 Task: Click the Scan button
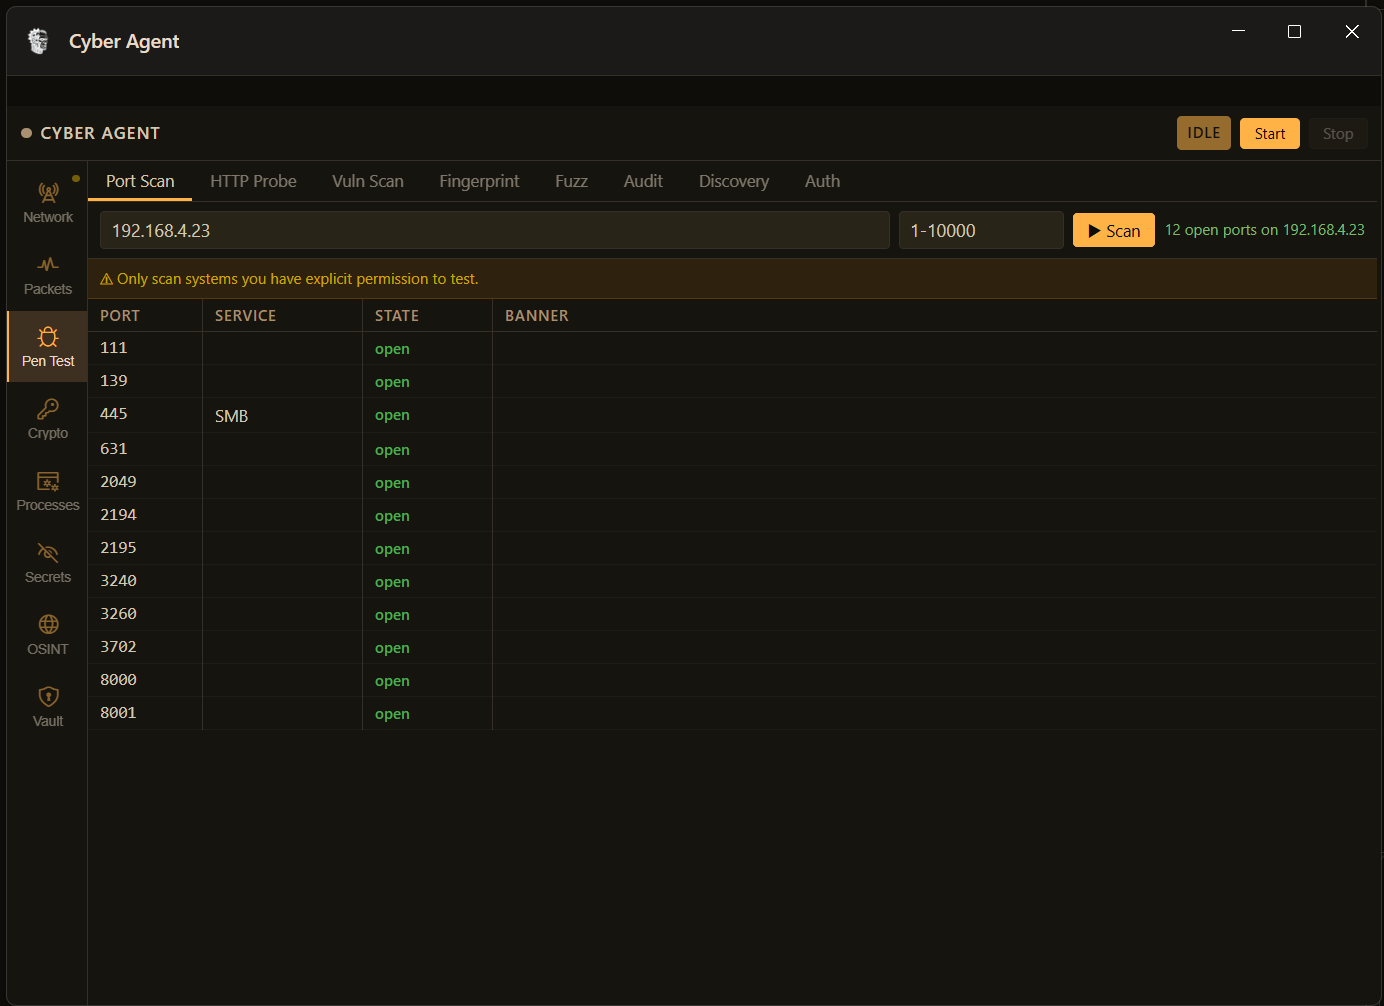(x=1113, y=230)
